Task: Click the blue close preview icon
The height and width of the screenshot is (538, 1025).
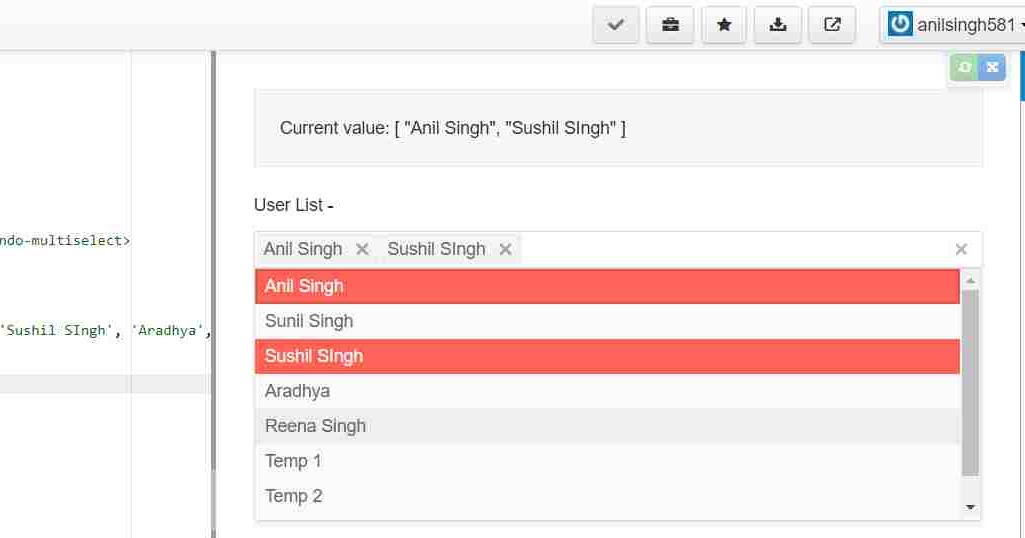Action: point(992,67)
